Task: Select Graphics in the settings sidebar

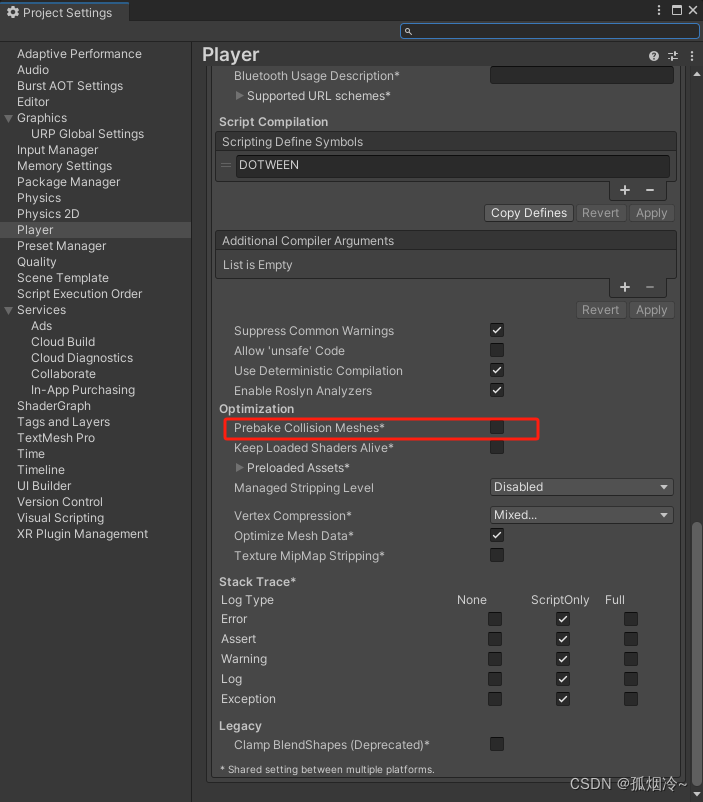Action: tap(42, 117)
